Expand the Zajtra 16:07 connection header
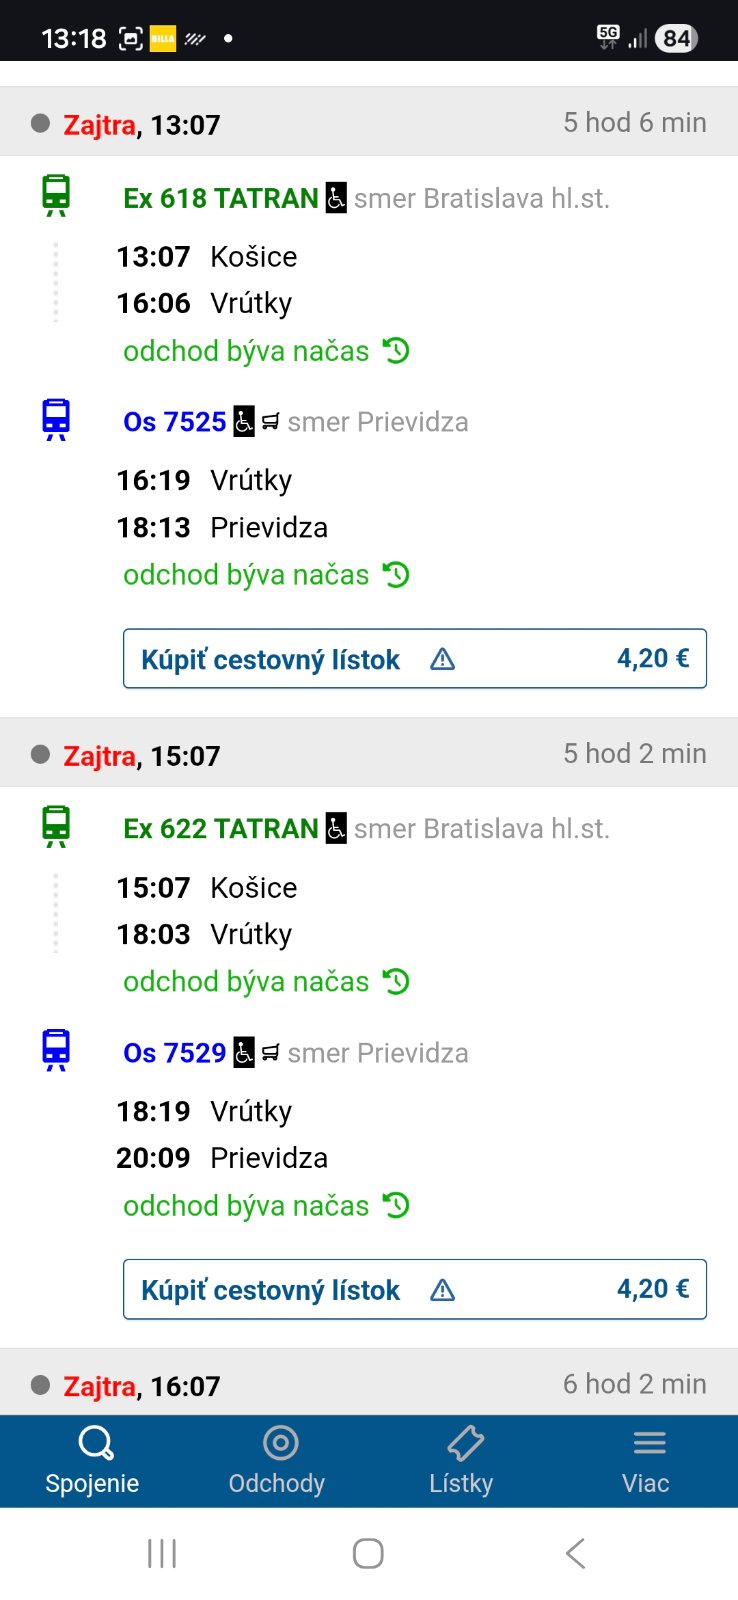 point(368,1385)
